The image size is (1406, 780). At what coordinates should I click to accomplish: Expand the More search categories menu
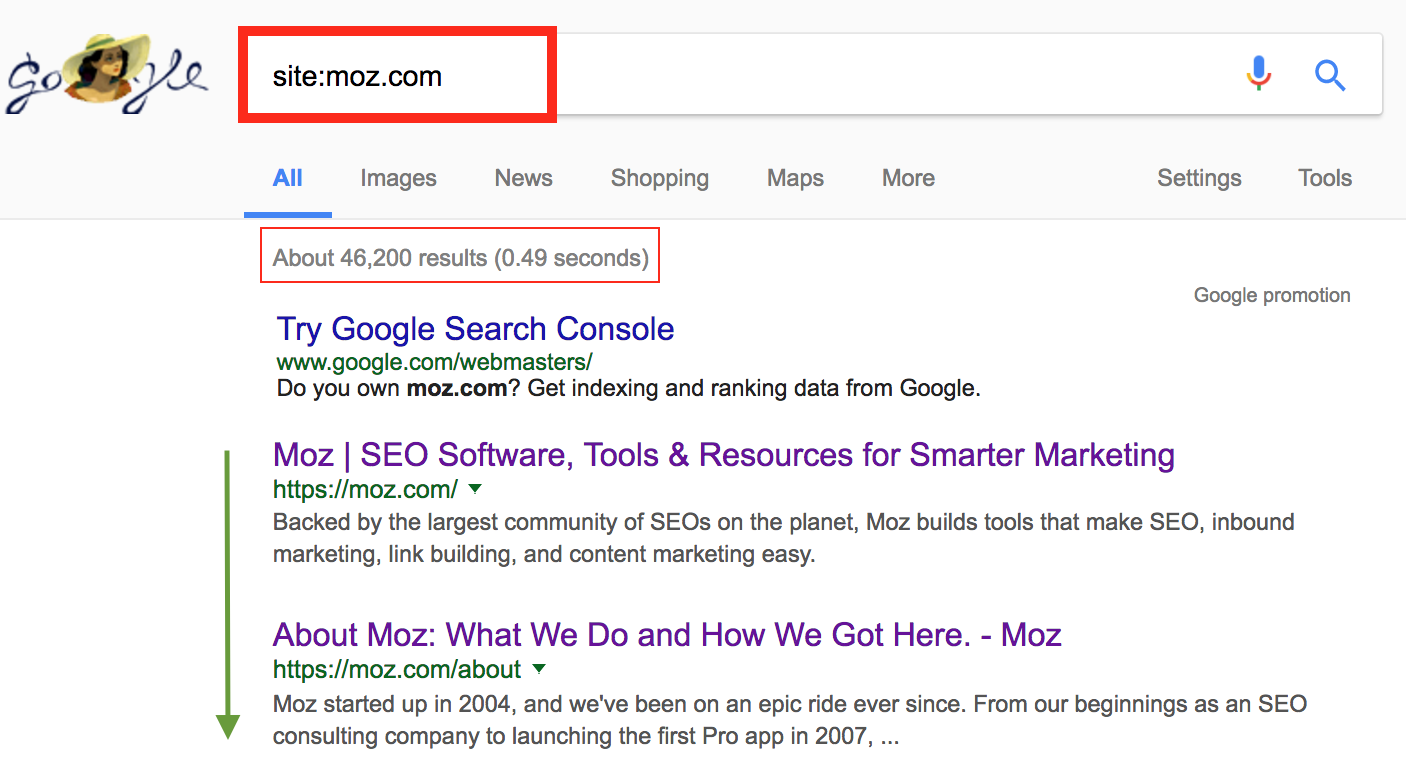[907, 177]
